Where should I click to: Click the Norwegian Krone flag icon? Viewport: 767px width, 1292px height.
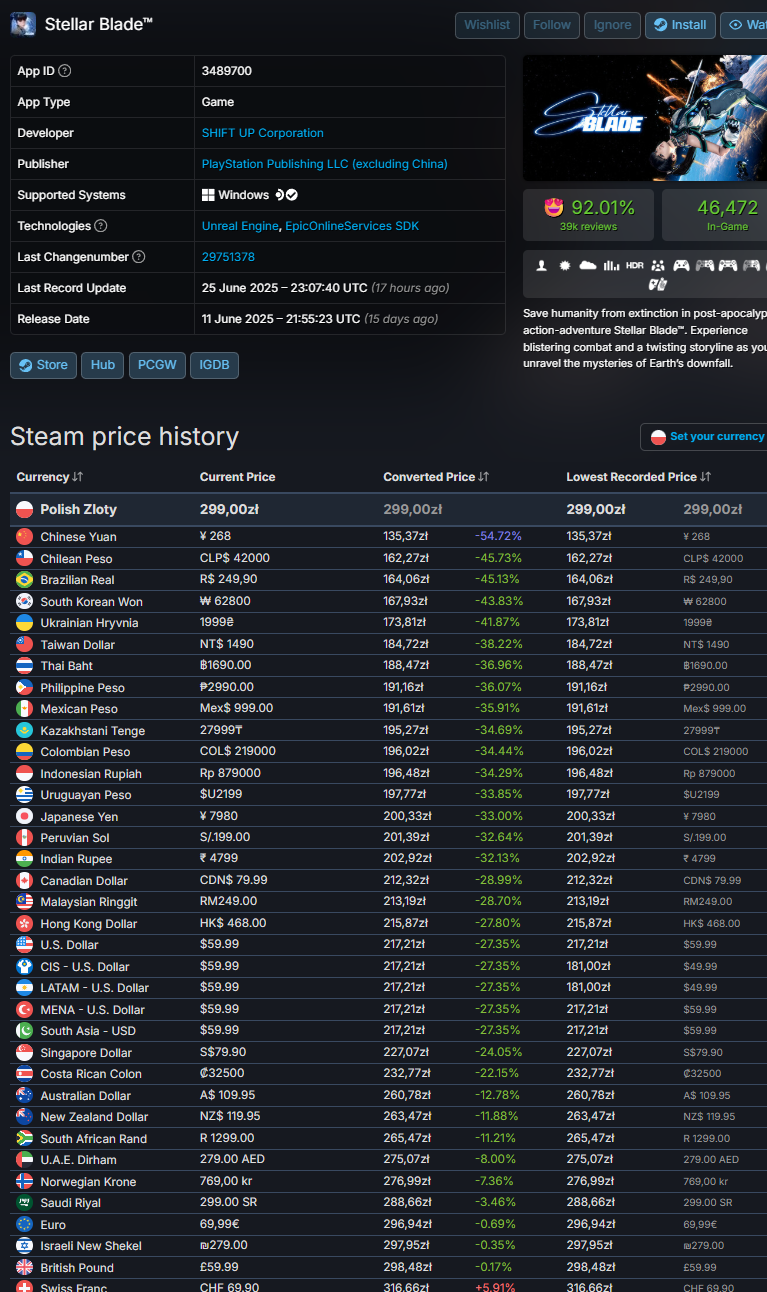[25, 1181]
